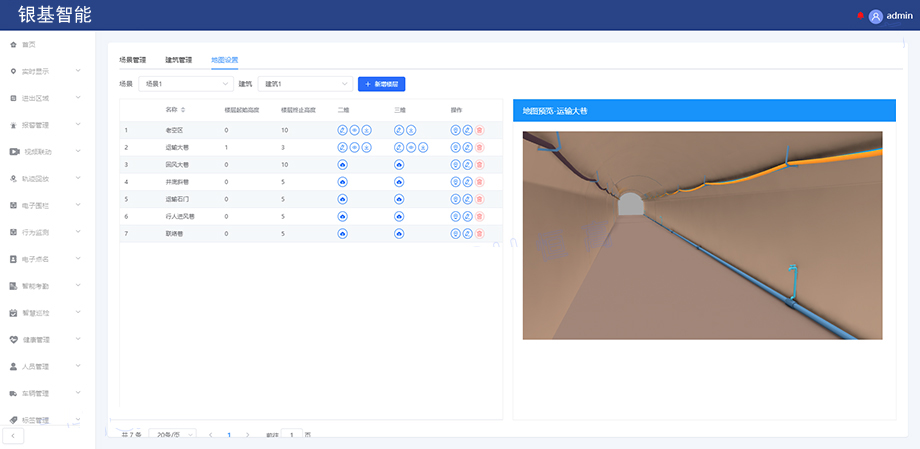Screen dimensions: 920x449
Task: Click the red delete icon for 行人进风巷
Action: pos(479,216)
